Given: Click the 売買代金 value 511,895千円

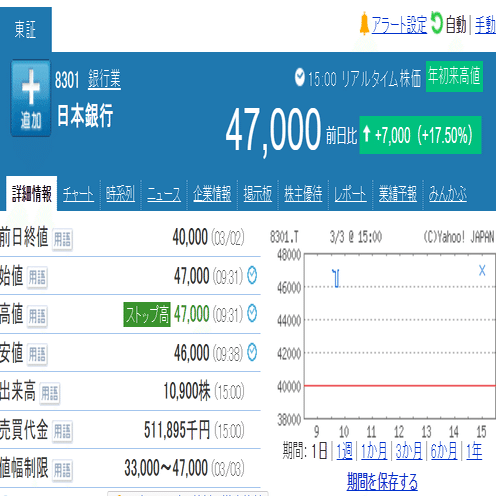Looking at the screenshot, I should pos(177,430).
